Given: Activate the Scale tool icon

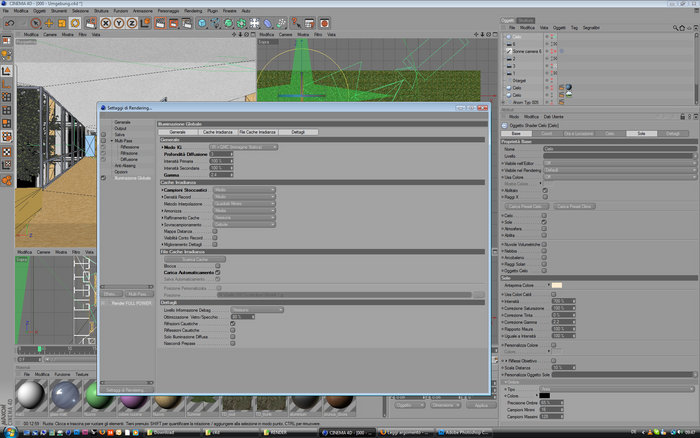Looking at the screenshot, I should [x=62, y=23].
